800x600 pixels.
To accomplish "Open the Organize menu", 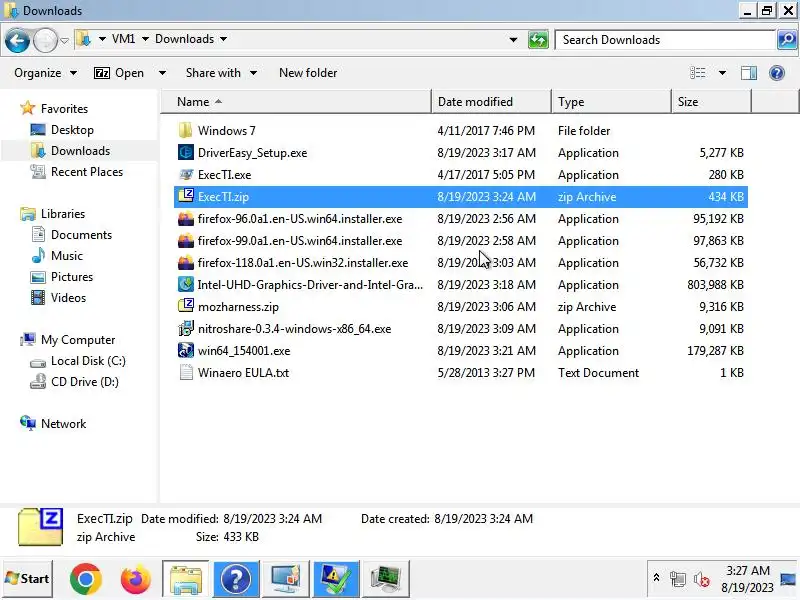I will point(45,73).
